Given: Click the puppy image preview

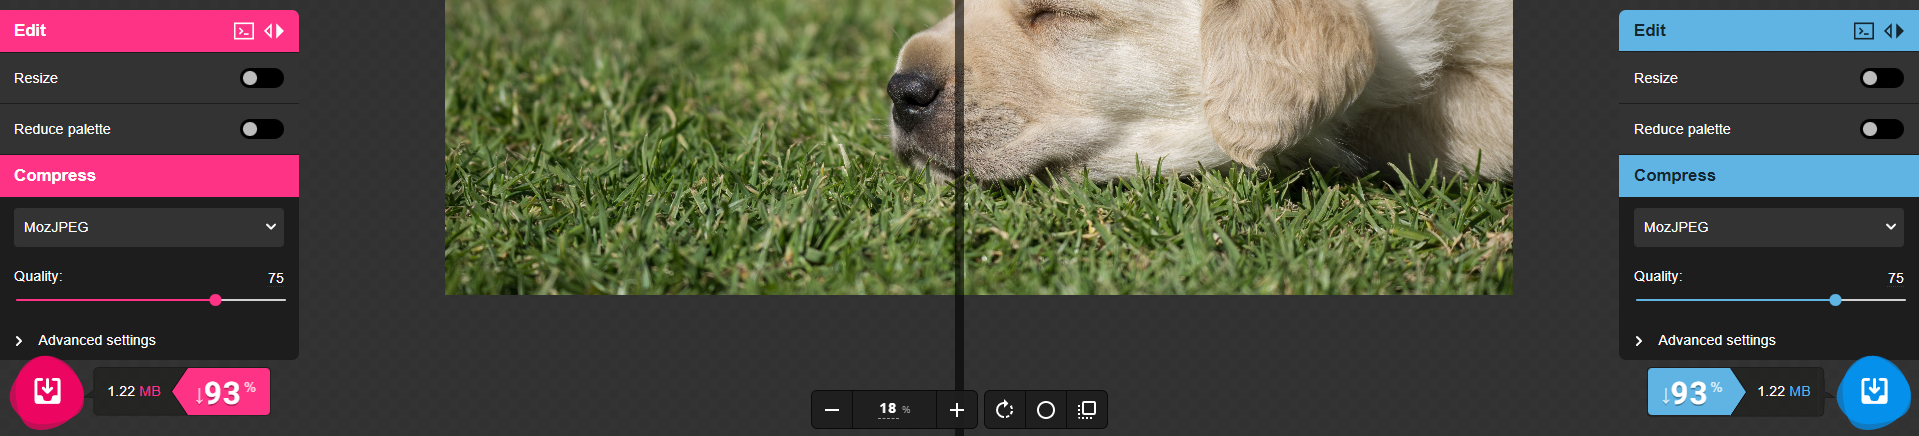Looking at the screenshot, I should 978,147.
